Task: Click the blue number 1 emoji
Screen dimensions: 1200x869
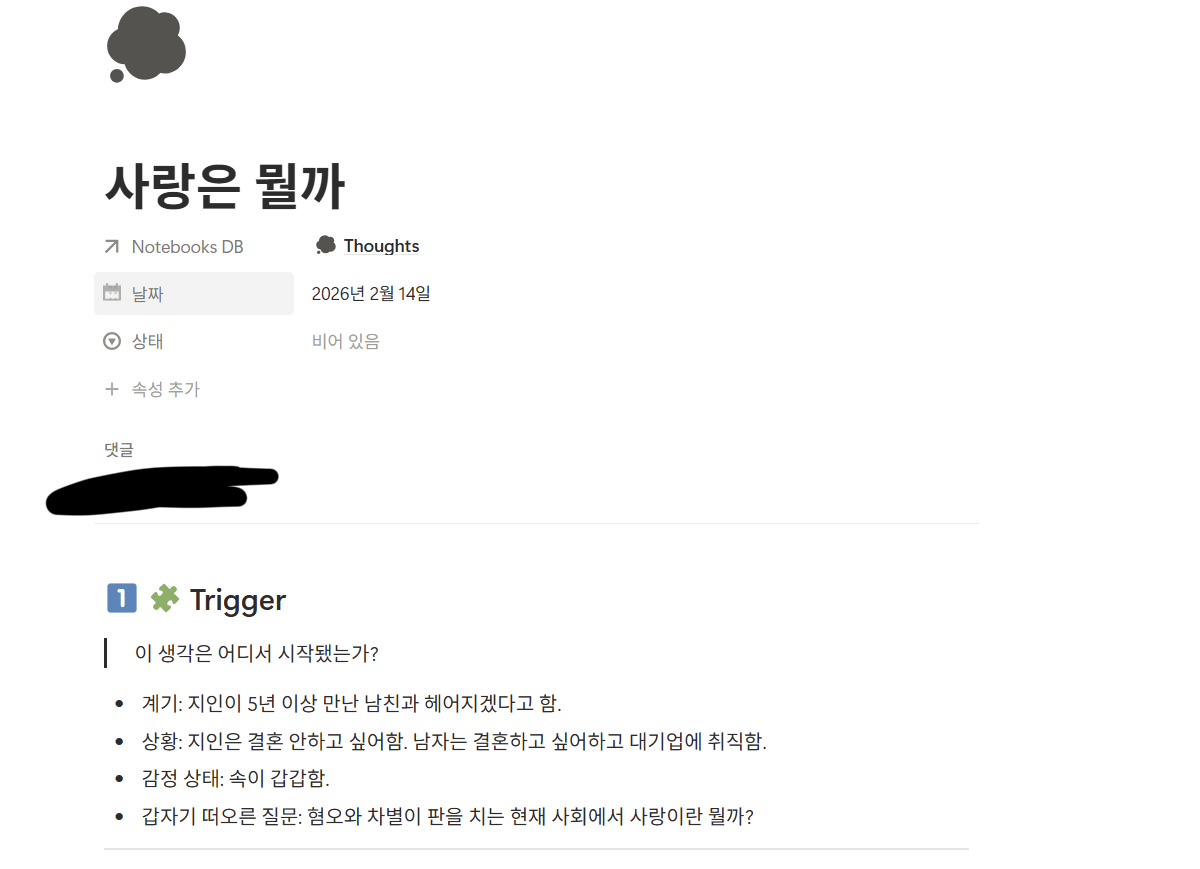Action: (x=121, y=599)
